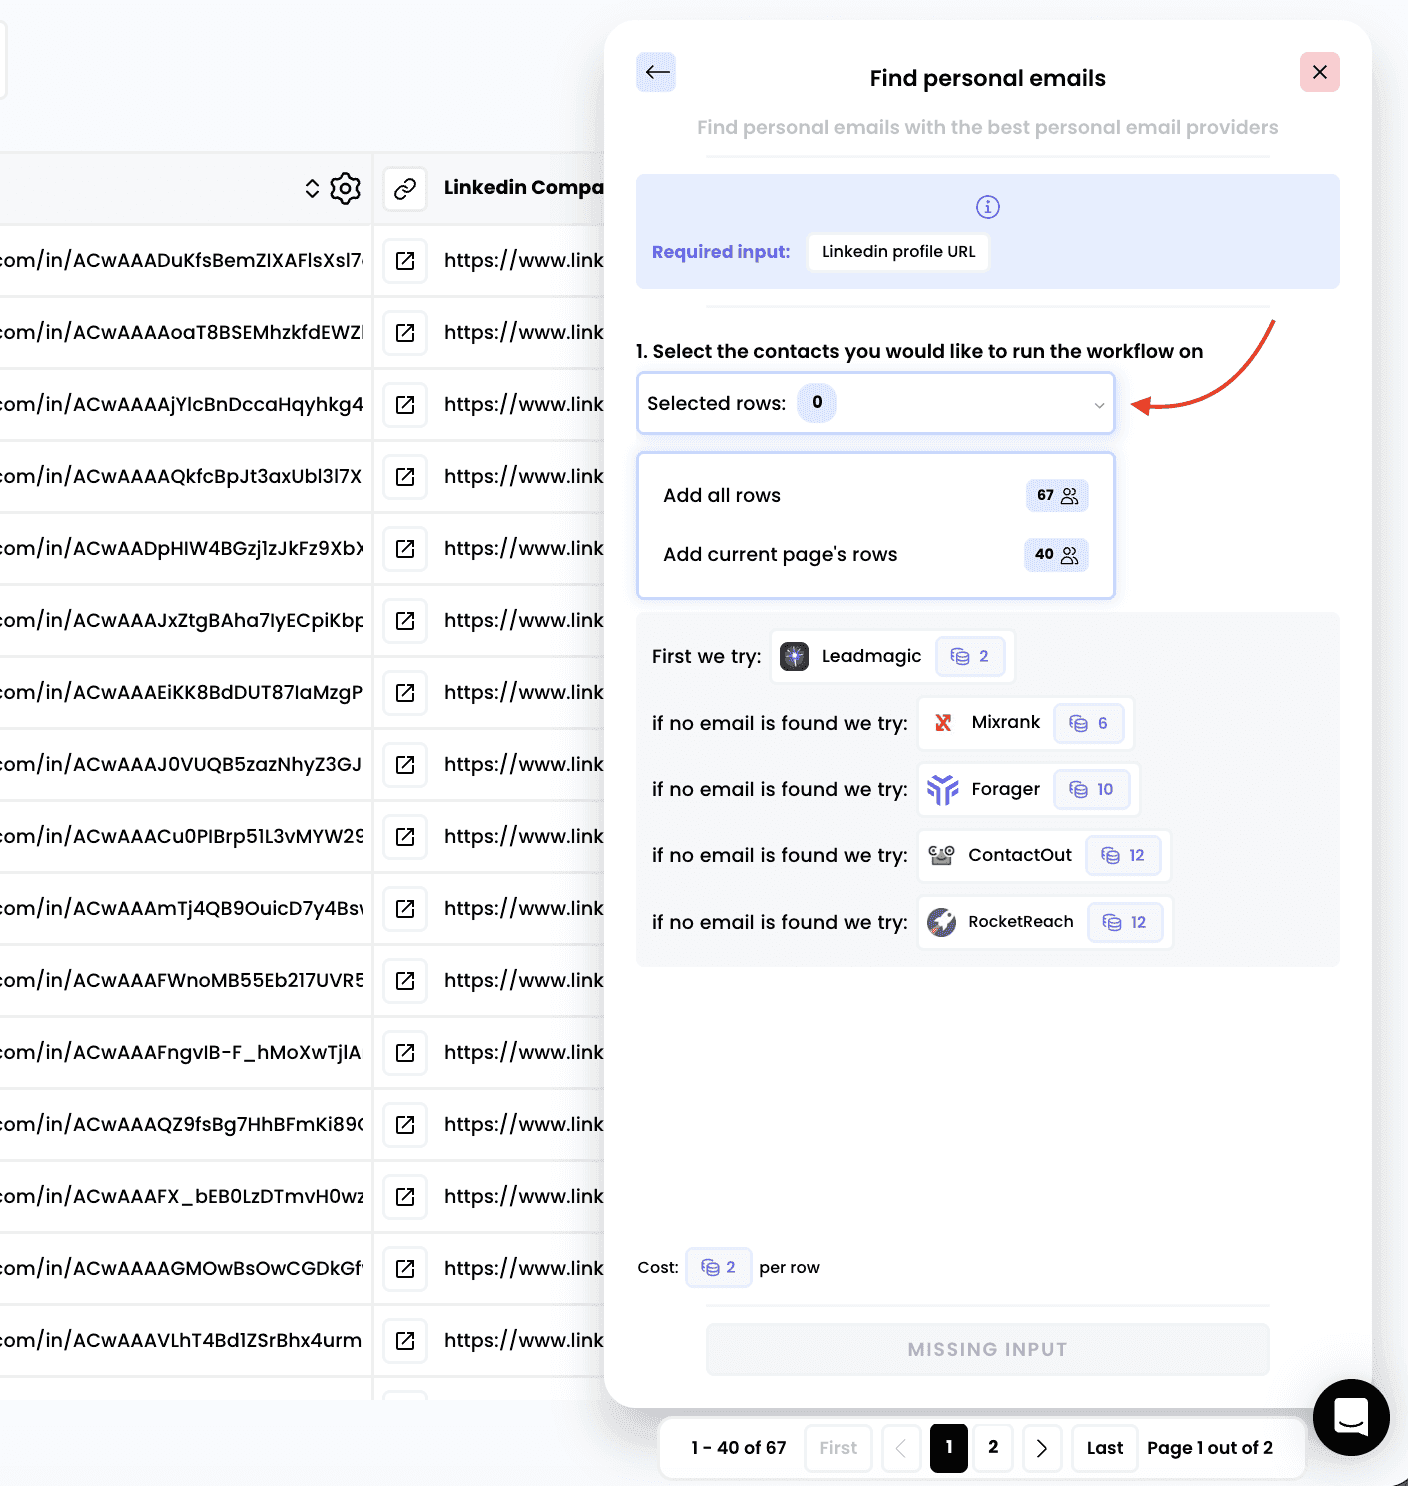Open link in ACwAAAFWnoMB55Eb217UVR row

point(405,981)
